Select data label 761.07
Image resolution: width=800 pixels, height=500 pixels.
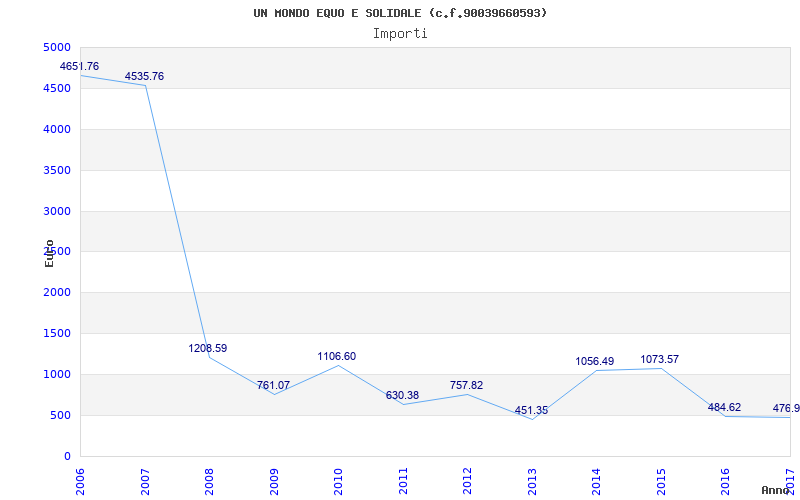click(273, 385)
